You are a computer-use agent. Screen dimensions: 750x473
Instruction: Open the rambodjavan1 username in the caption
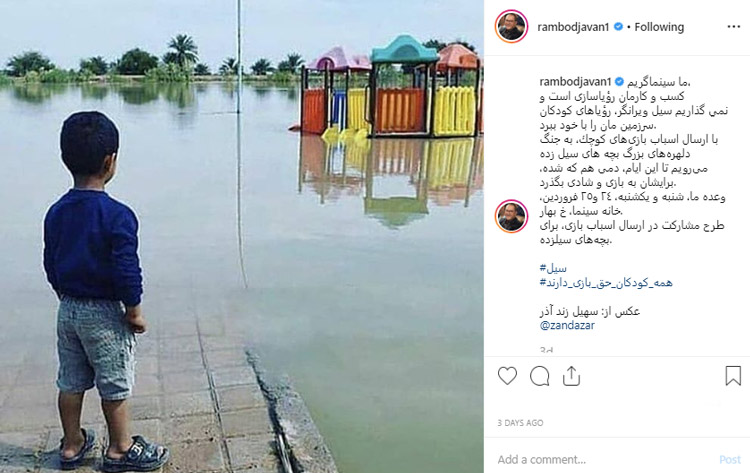click(575, 82)
